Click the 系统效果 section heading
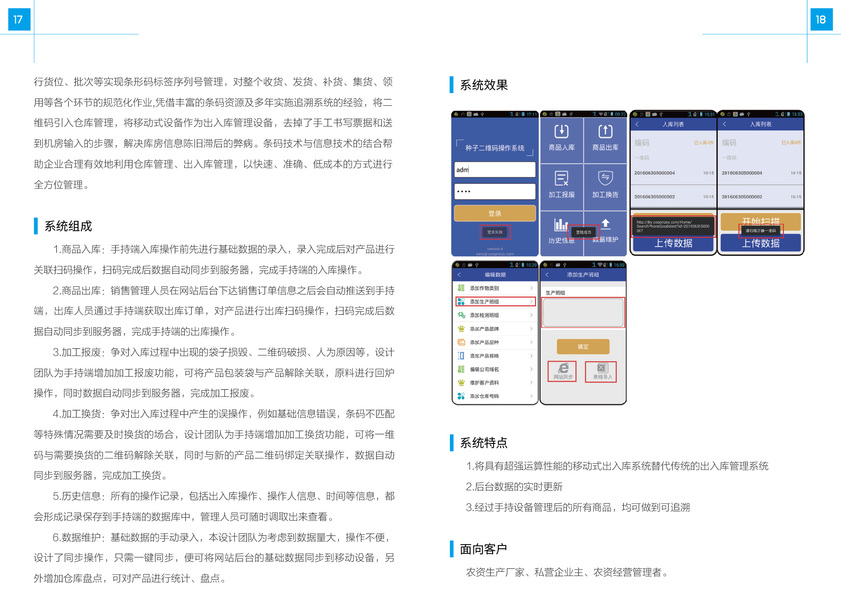 (x=483, y=85)
